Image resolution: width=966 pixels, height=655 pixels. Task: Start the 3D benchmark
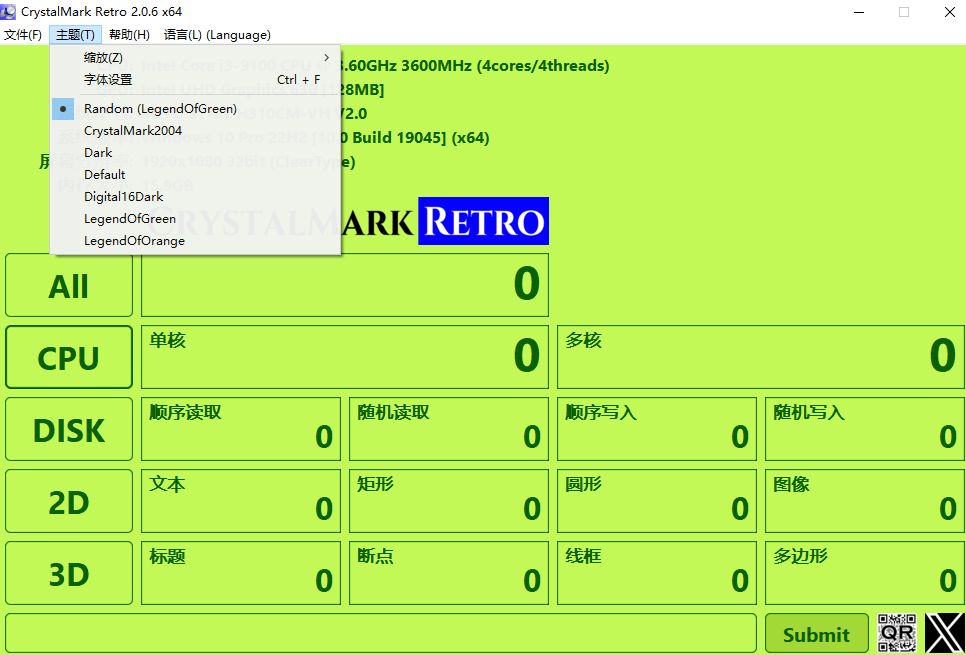pyautogui.click(x=69, y=574)
